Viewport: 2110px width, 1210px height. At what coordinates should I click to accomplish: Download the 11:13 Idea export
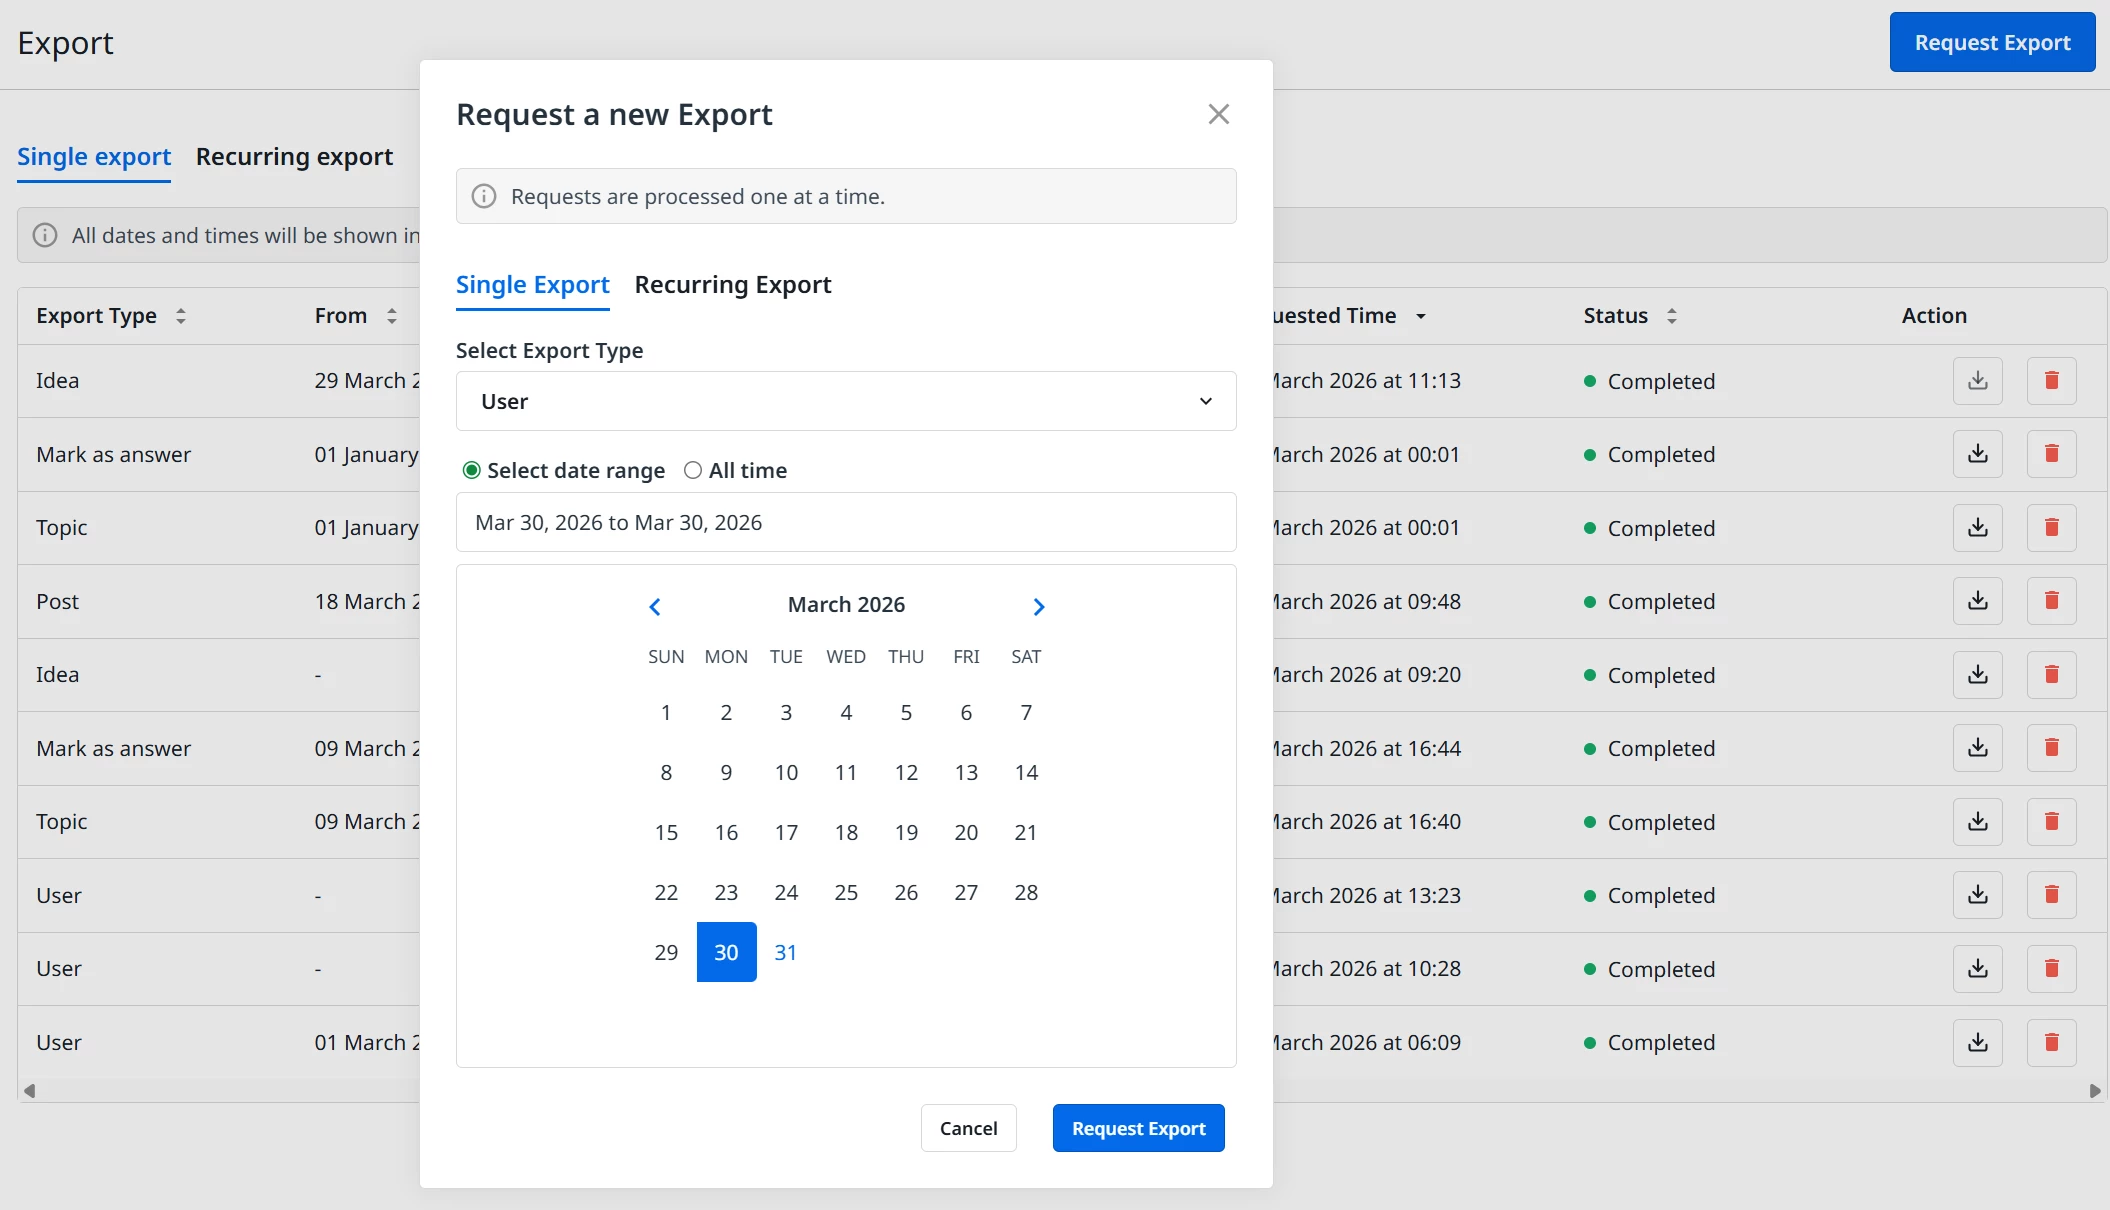click(x=1977, y=381)
